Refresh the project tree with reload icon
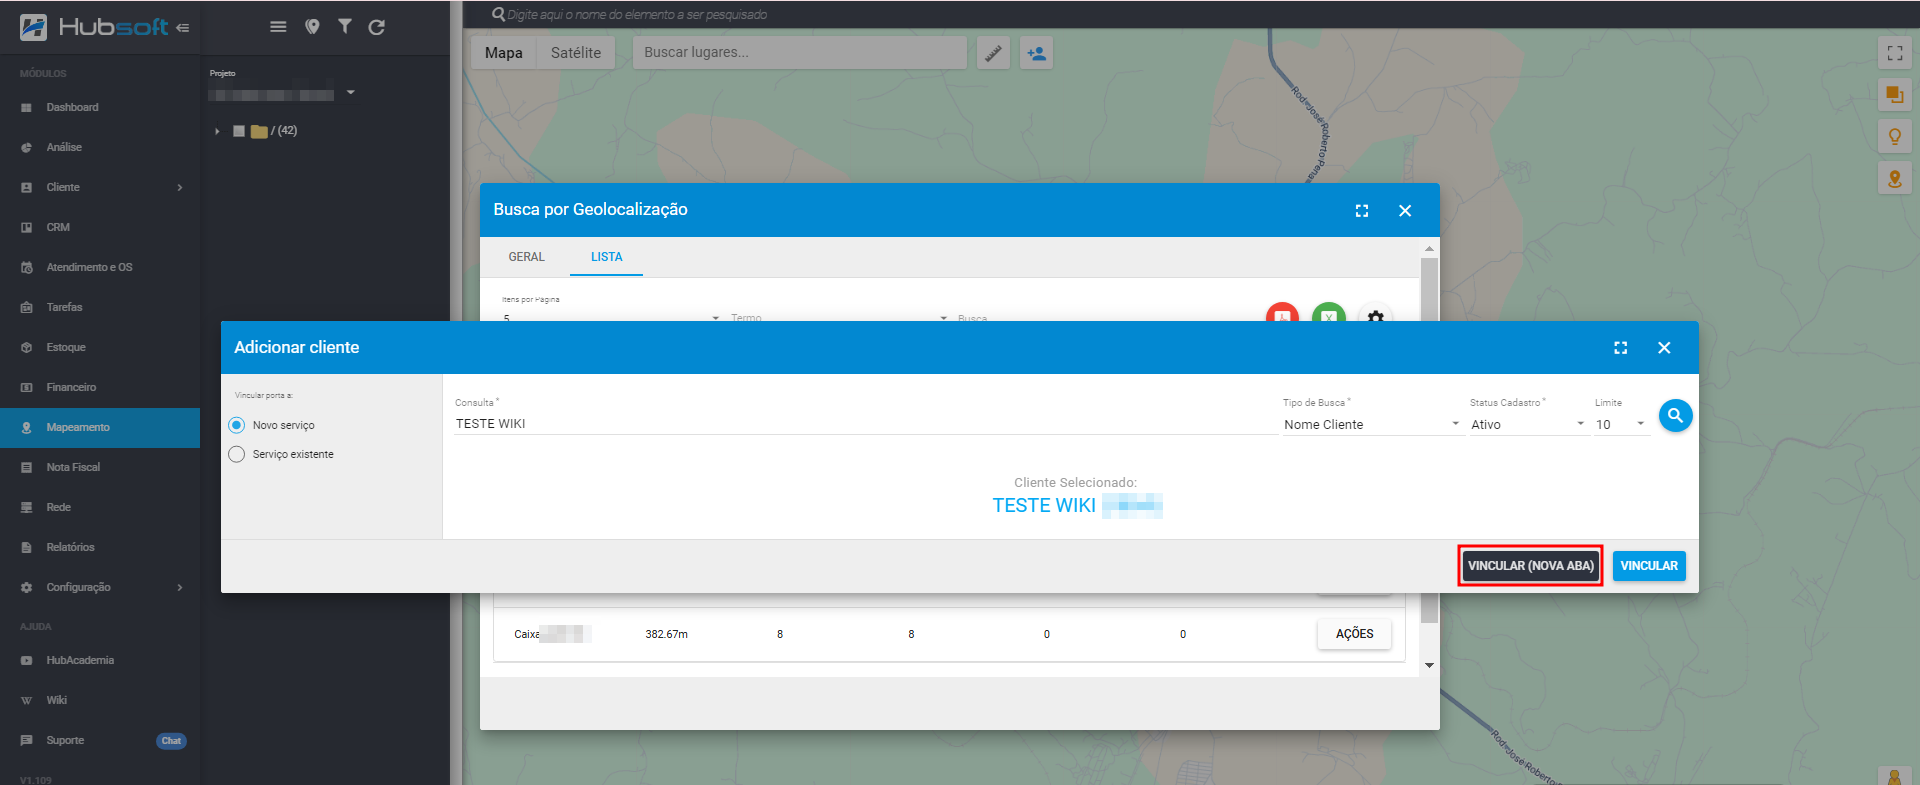The width and height of the screenshot is (1920, 785). point(376,27)
